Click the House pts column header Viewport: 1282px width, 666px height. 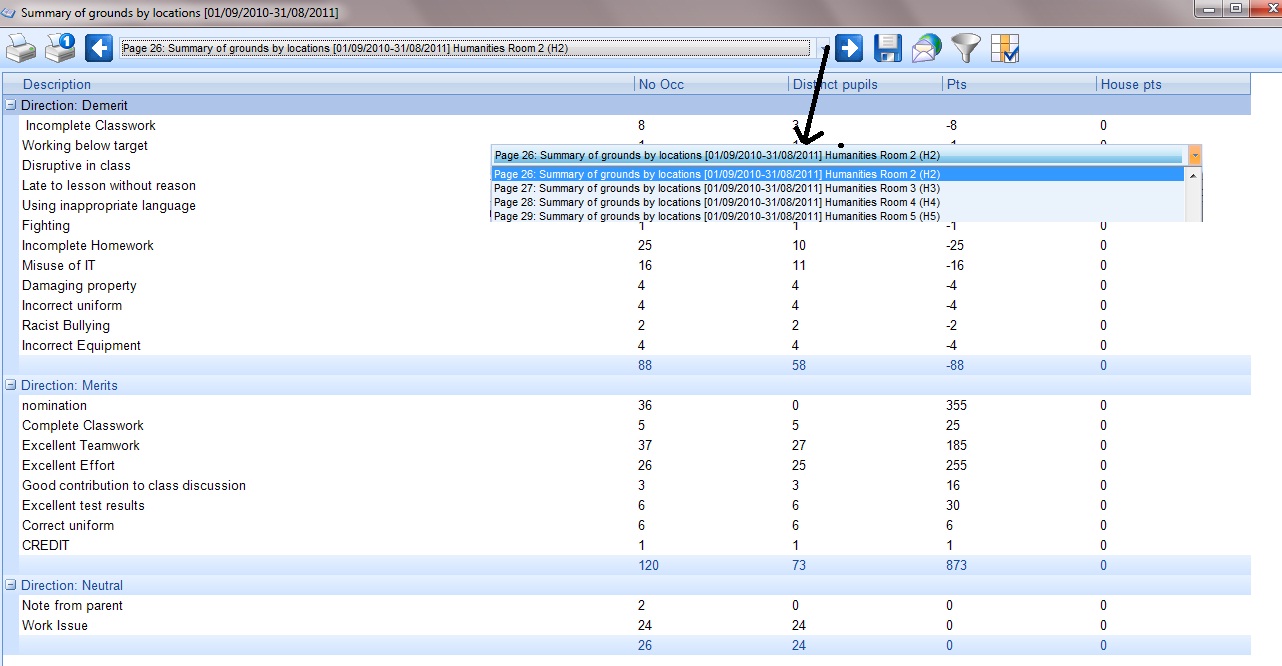(1131, 85)
